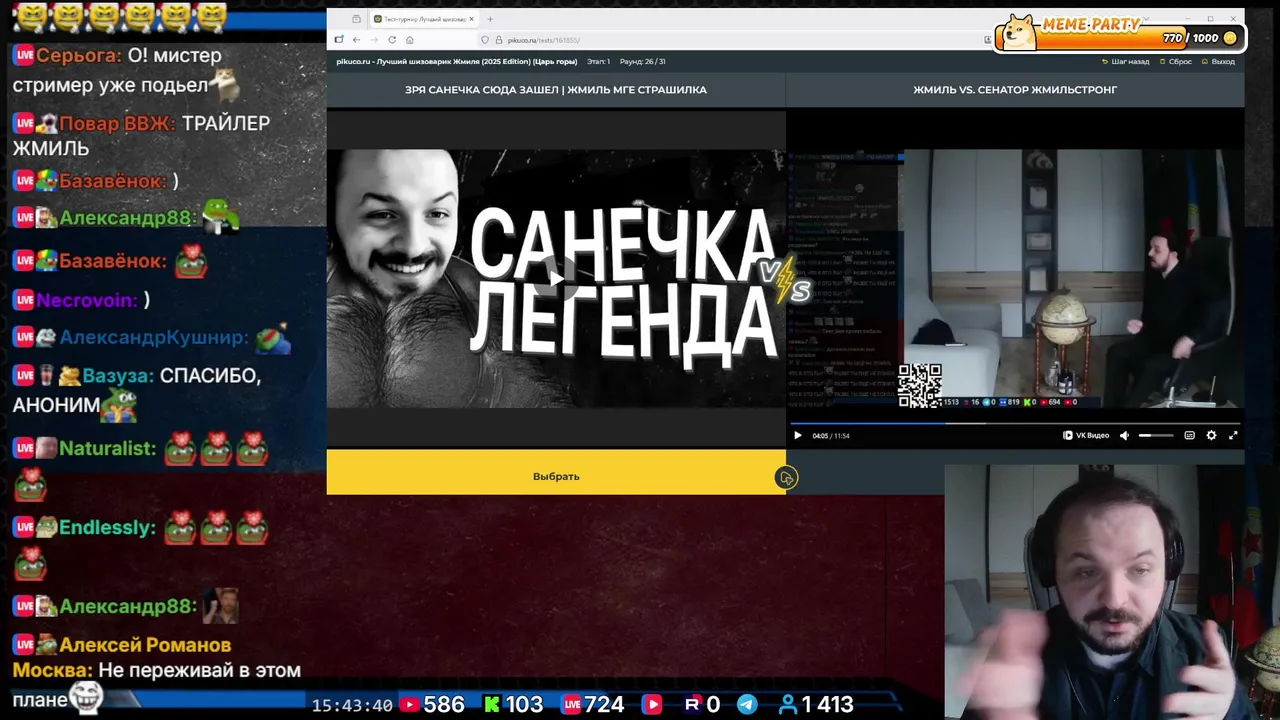The image size is (1280, 720).
Task: Click the Telegram icon in bottom bar
Action: pyautogui.click(x=747, y=704)
